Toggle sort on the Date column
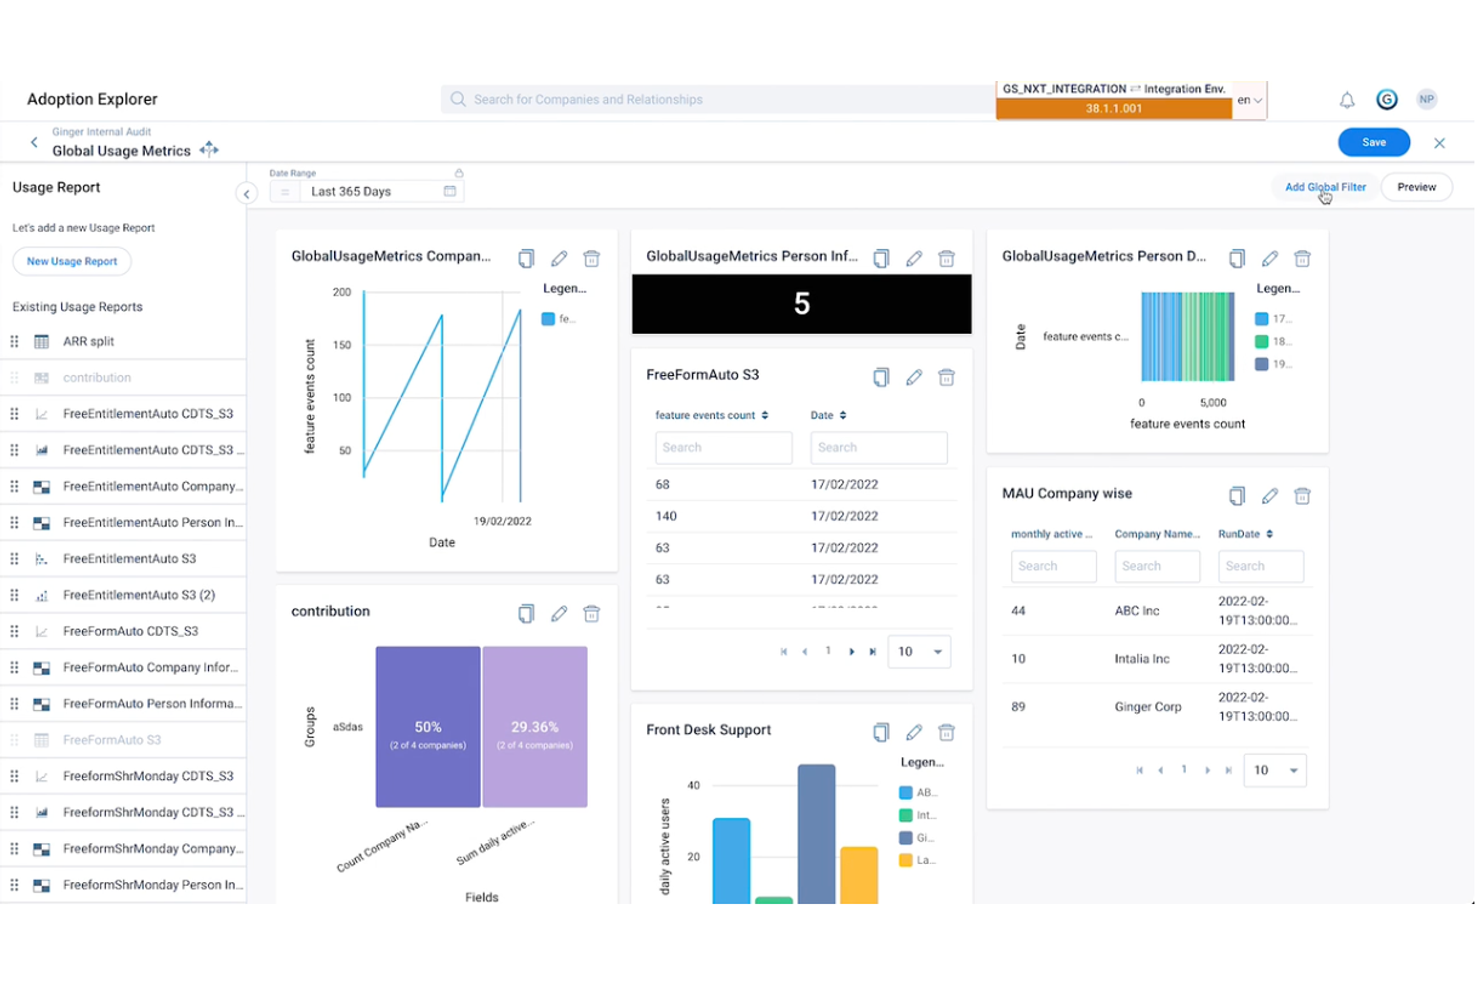This screenshot has height=987, width=1480. pos(844,414)
